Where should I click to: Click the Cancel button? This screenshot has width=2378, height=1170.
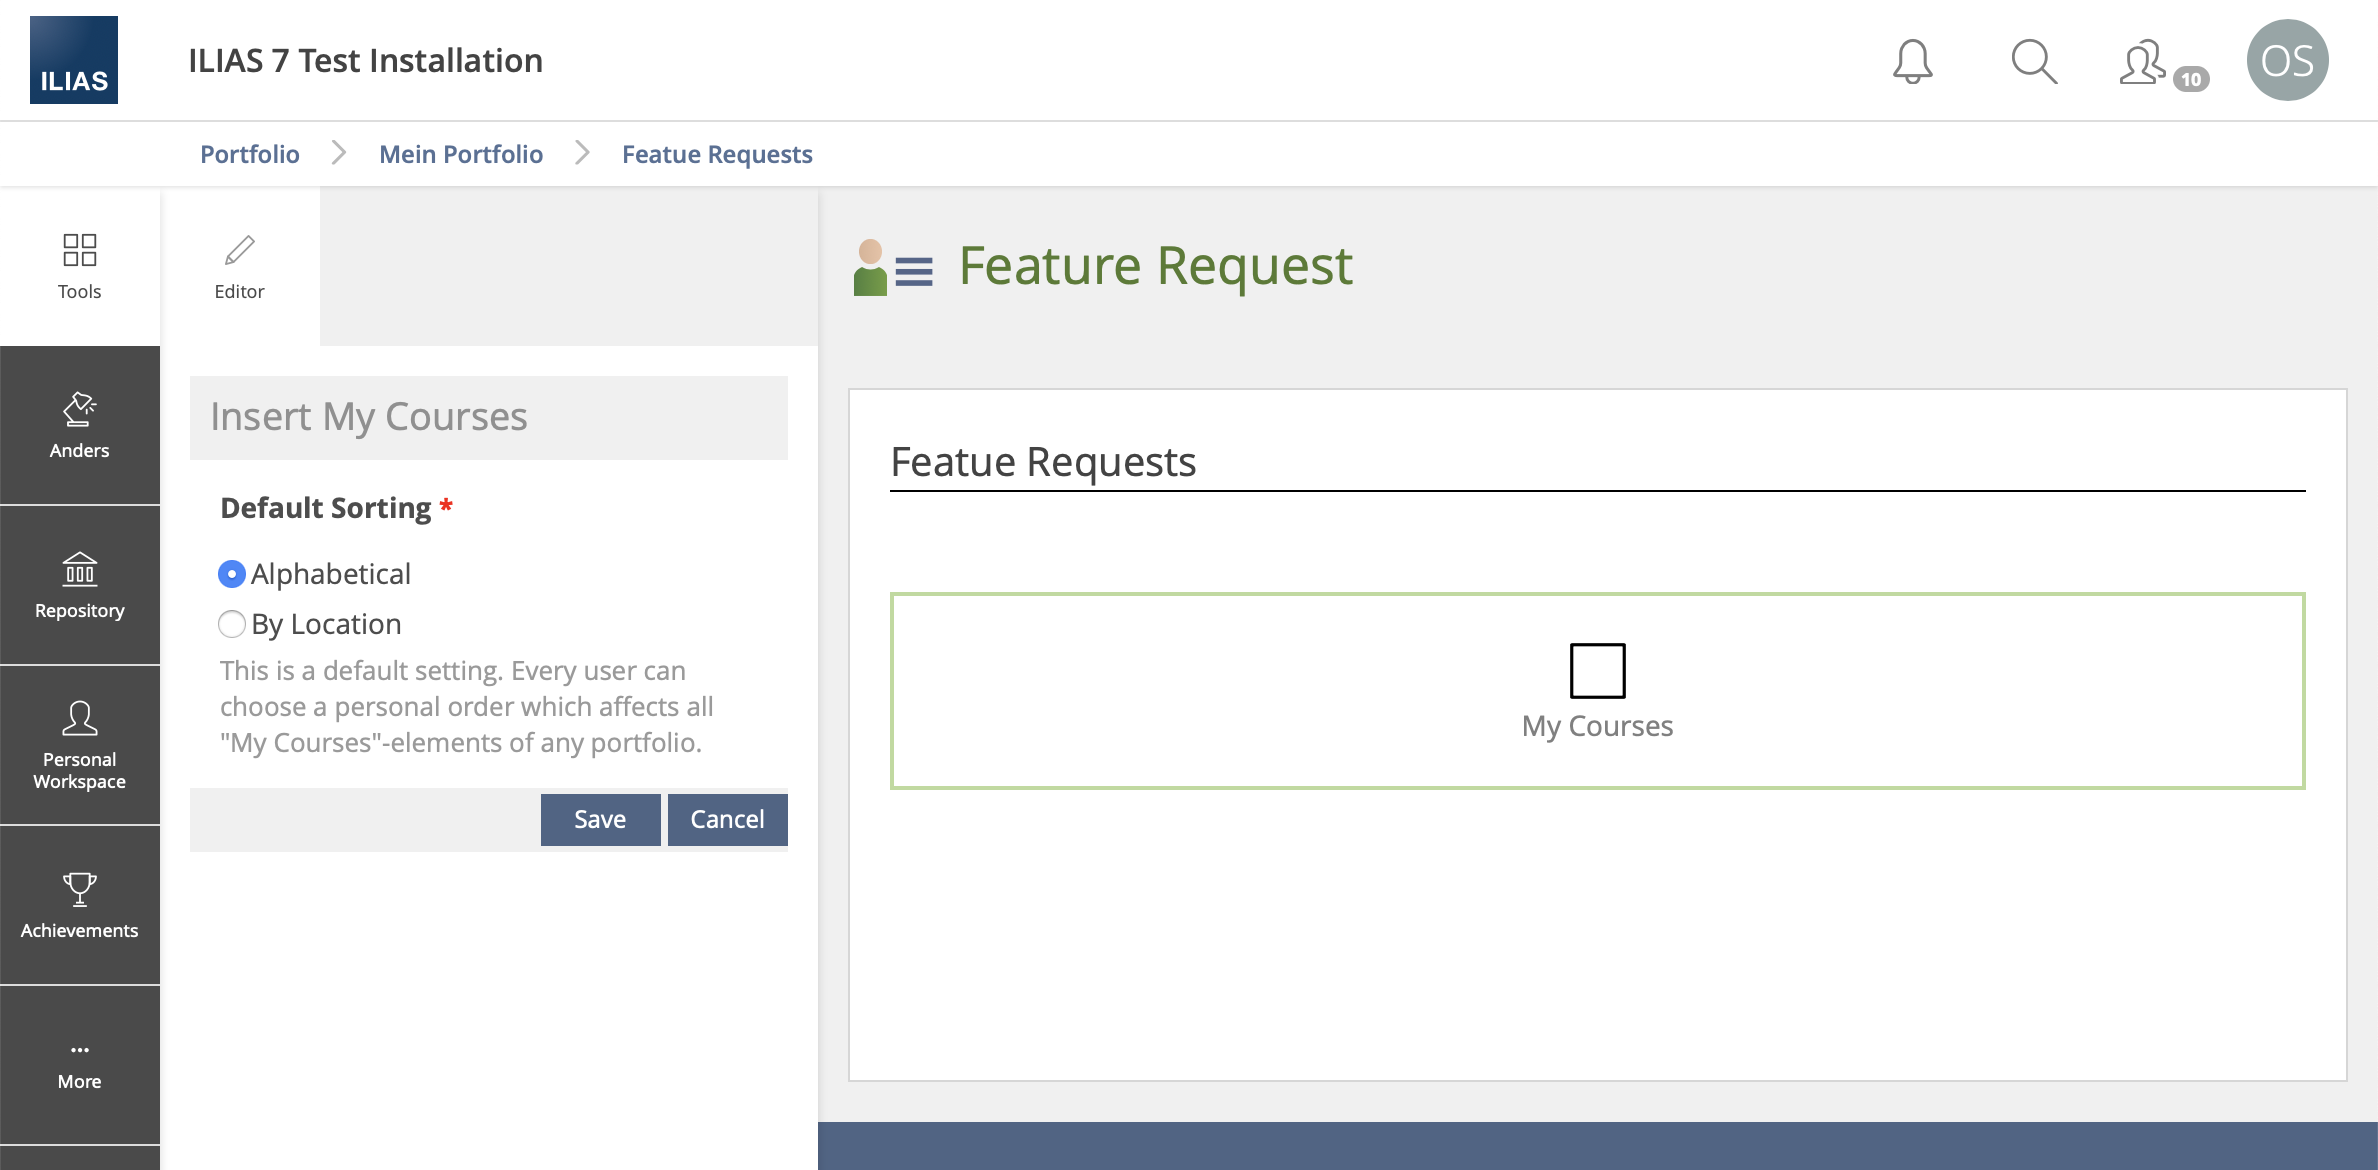point(727,819)
